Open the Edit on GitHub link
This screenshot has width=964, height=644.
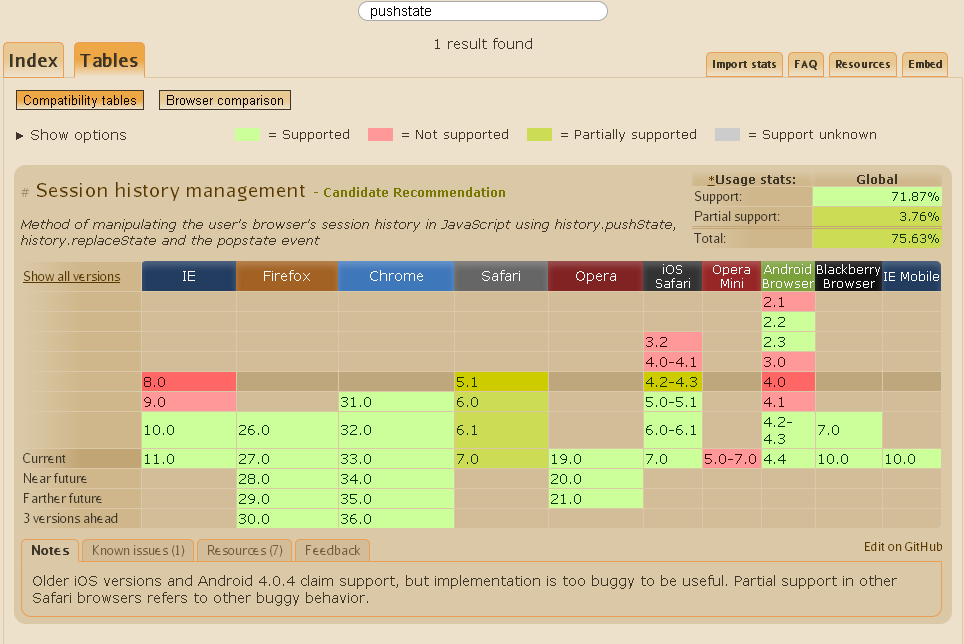pyautogui.click(x=903, y=547)
